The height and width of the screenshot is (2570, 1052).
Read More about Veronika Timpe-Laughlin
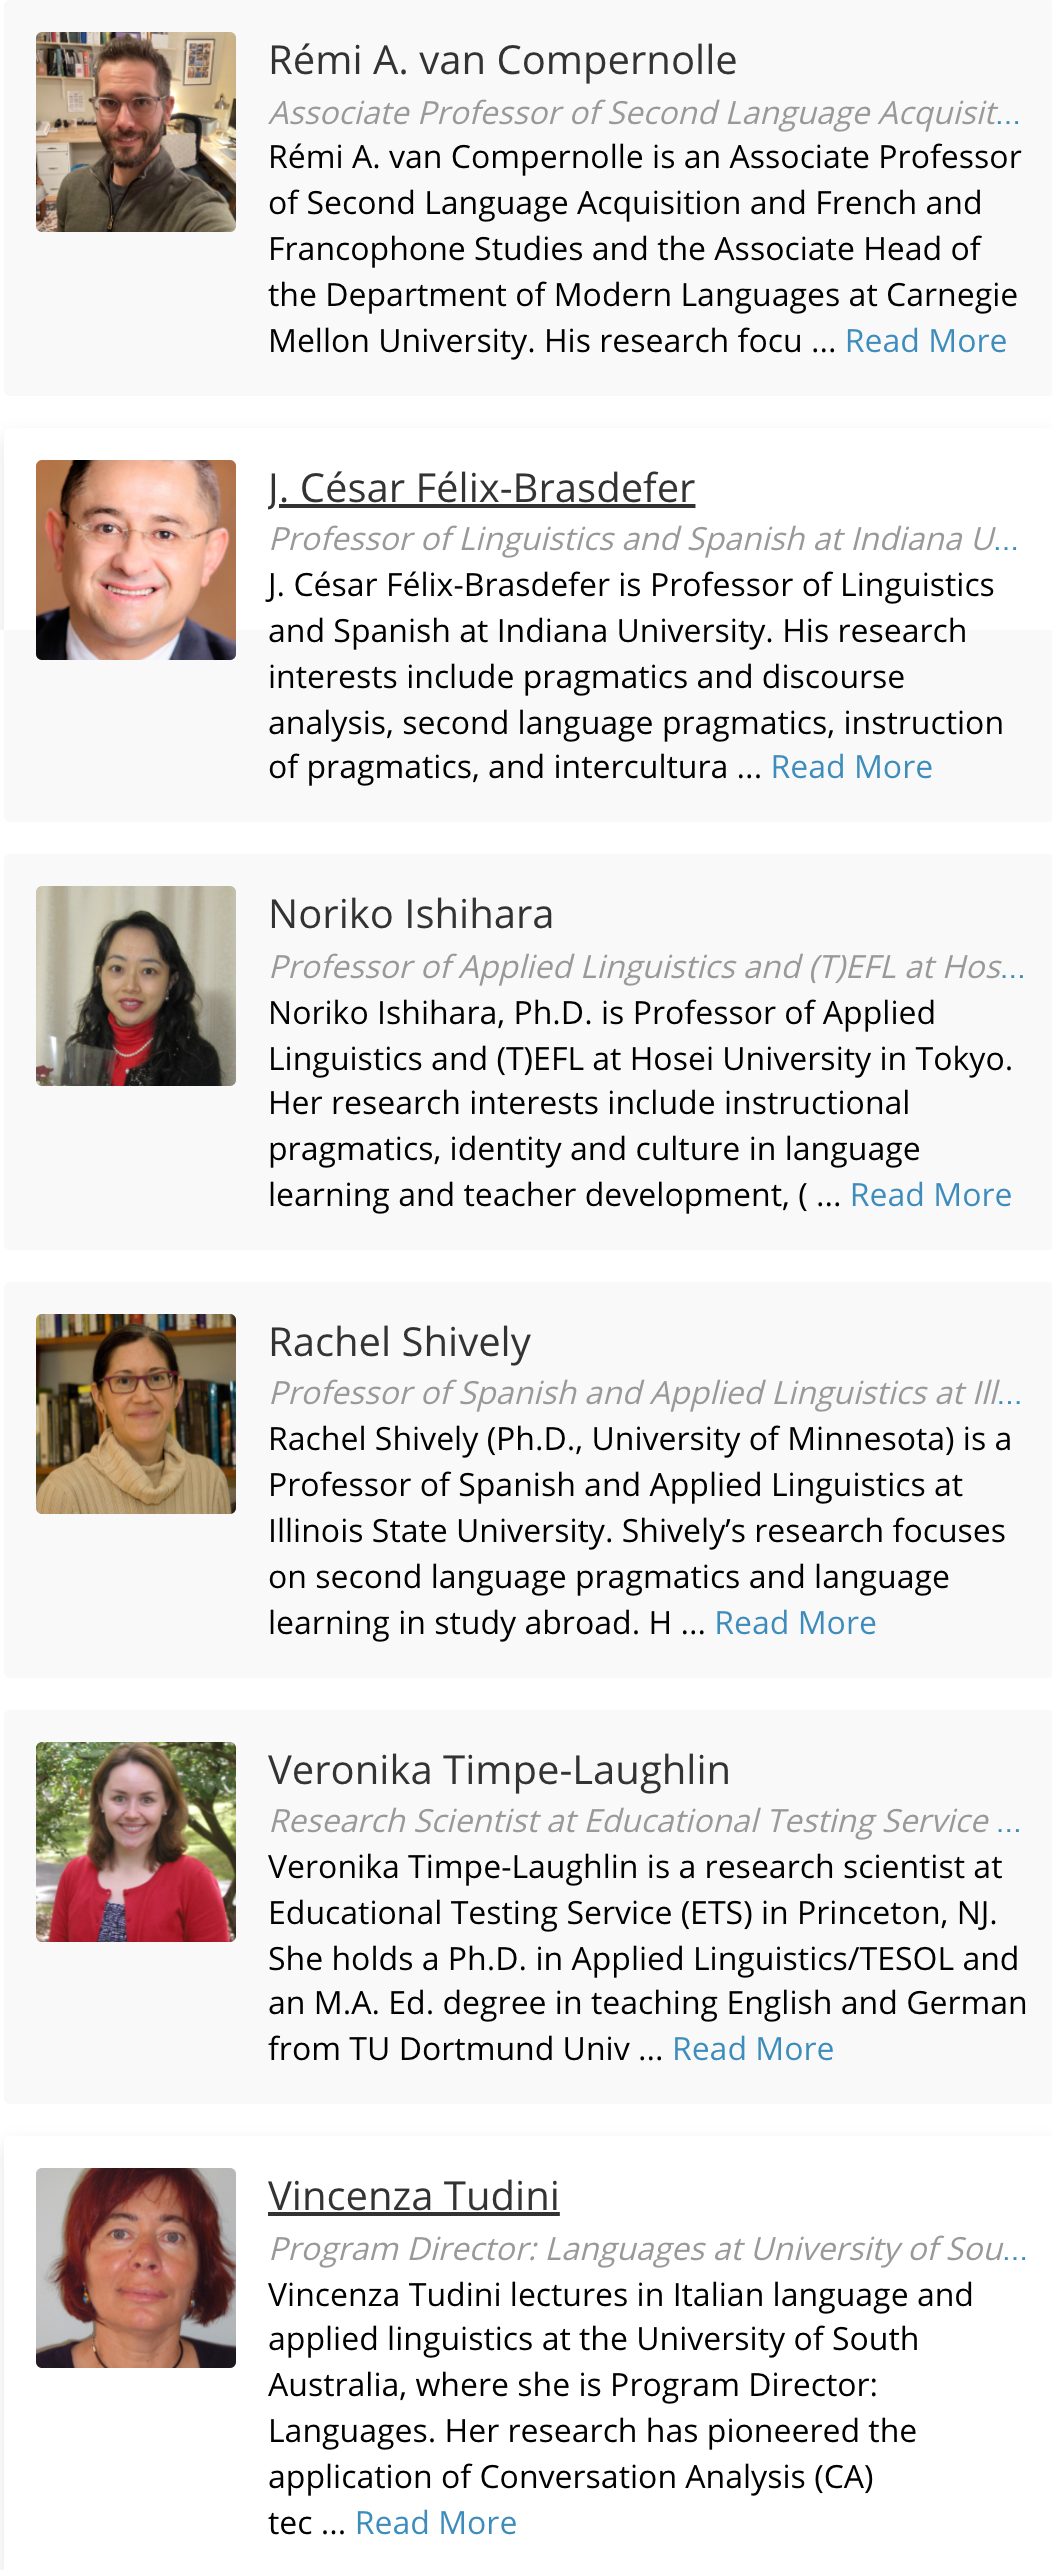click(753, 2049)
